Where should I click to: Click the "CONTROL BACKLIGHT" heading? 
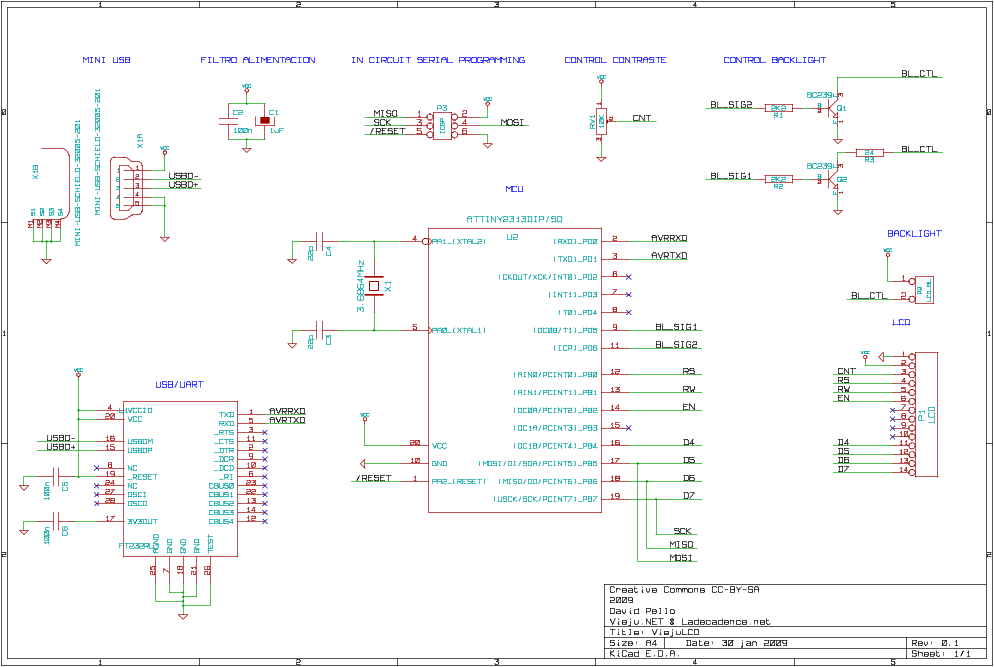(775, 60)
